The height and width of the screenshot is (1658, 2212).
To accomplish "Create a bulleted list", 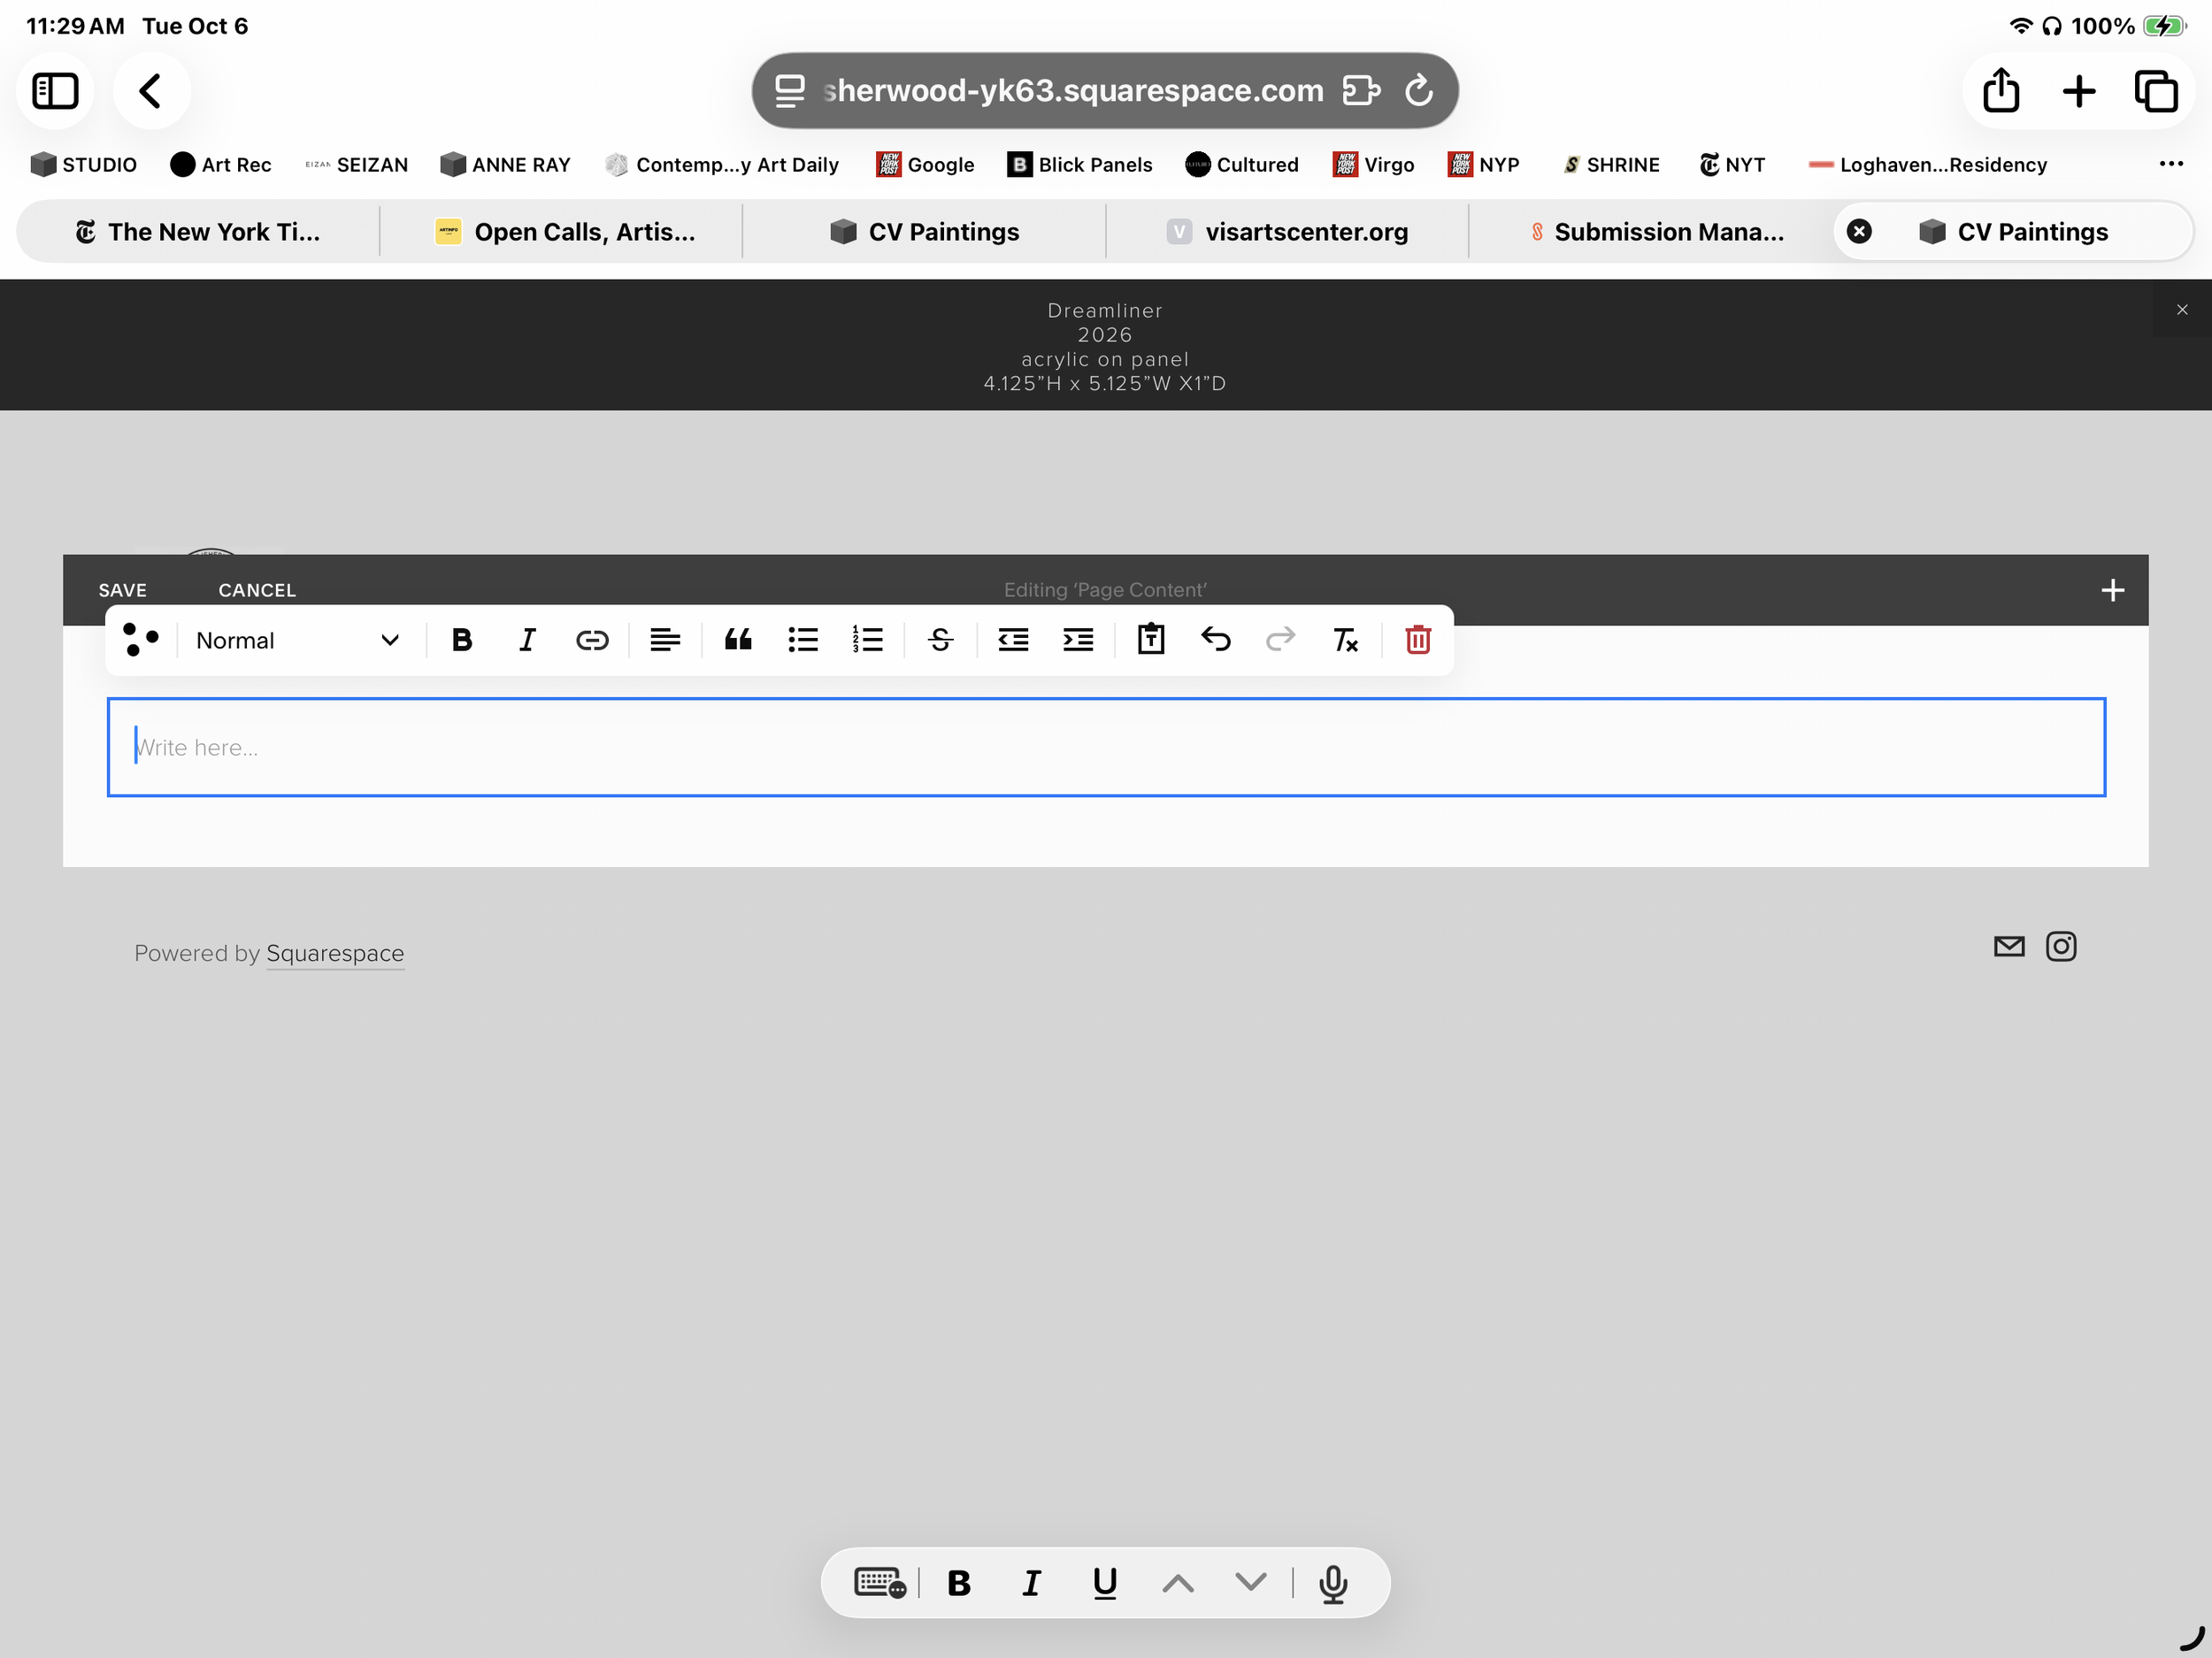I will click(803, 640).
